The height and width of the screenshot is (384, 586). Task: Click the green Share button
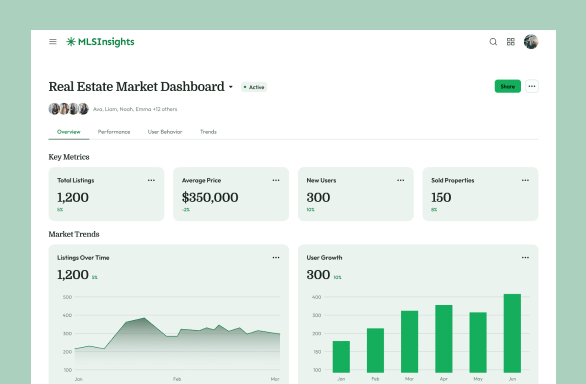pos(508,86)
